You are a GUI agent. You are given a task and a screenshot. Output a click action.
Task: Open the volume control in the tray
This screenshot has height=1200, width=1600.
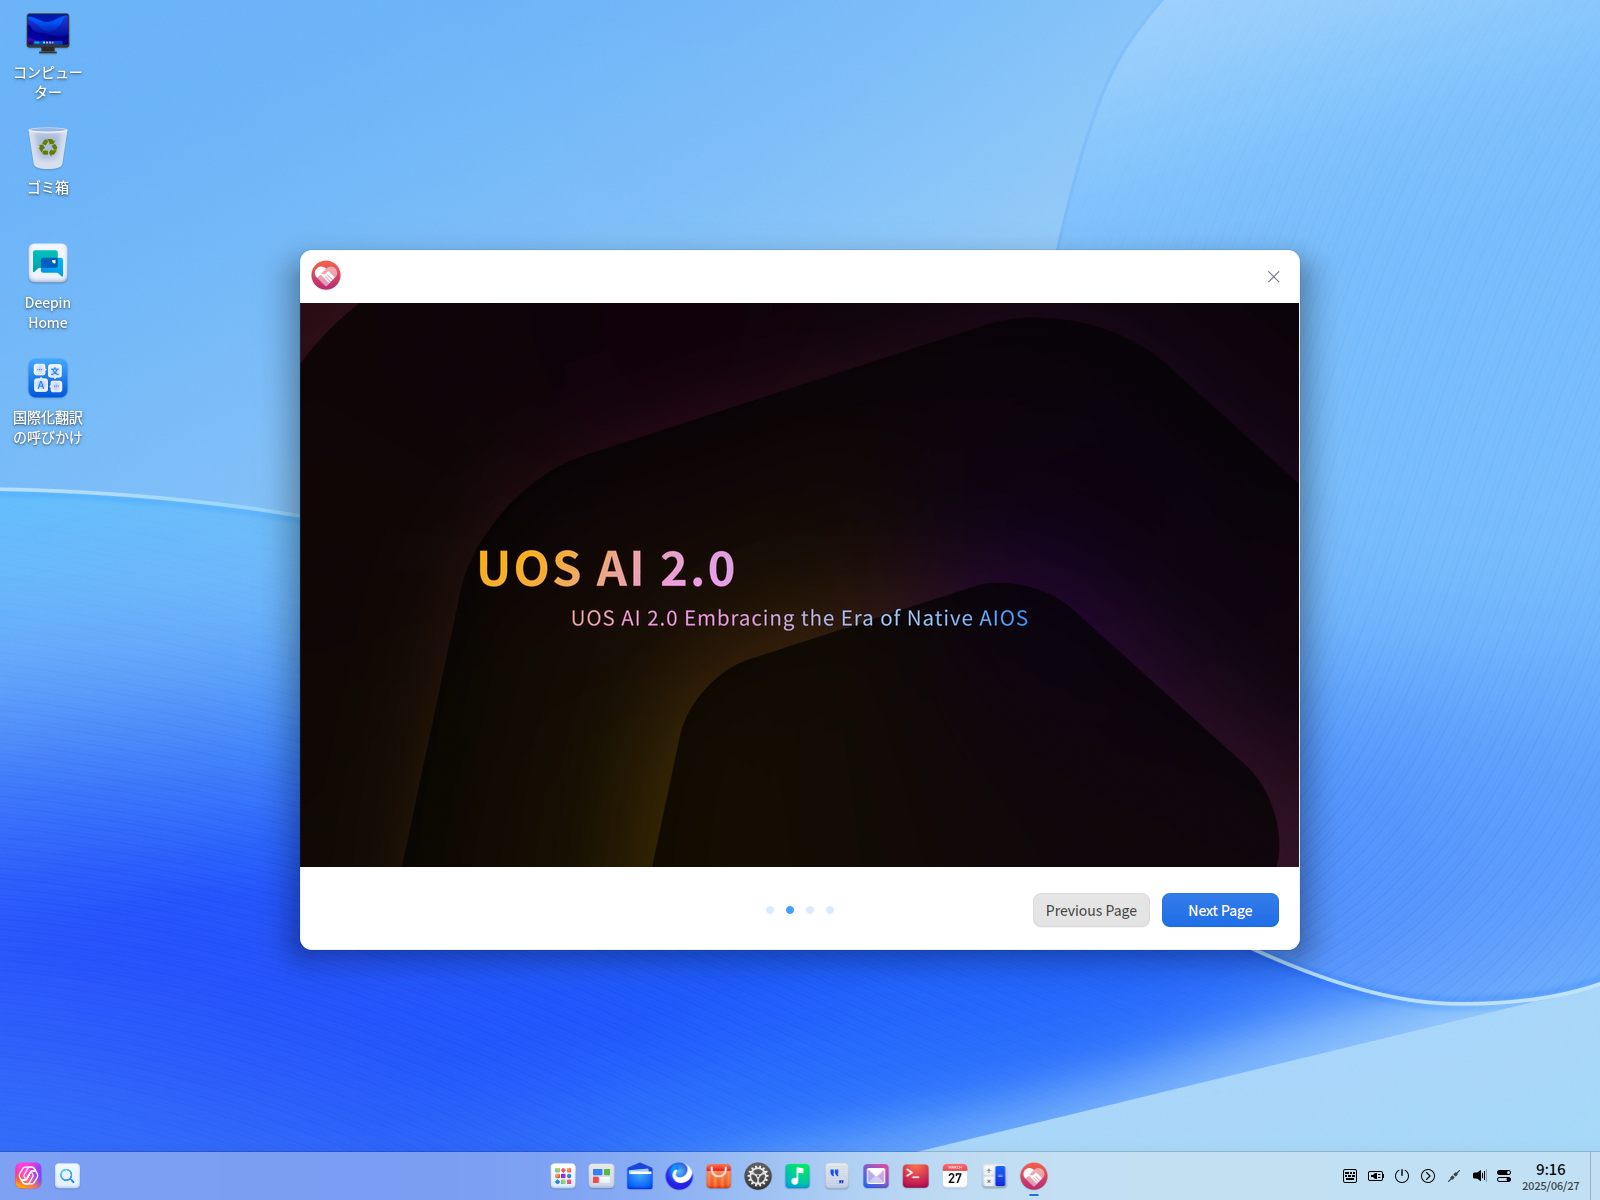1480,1176
